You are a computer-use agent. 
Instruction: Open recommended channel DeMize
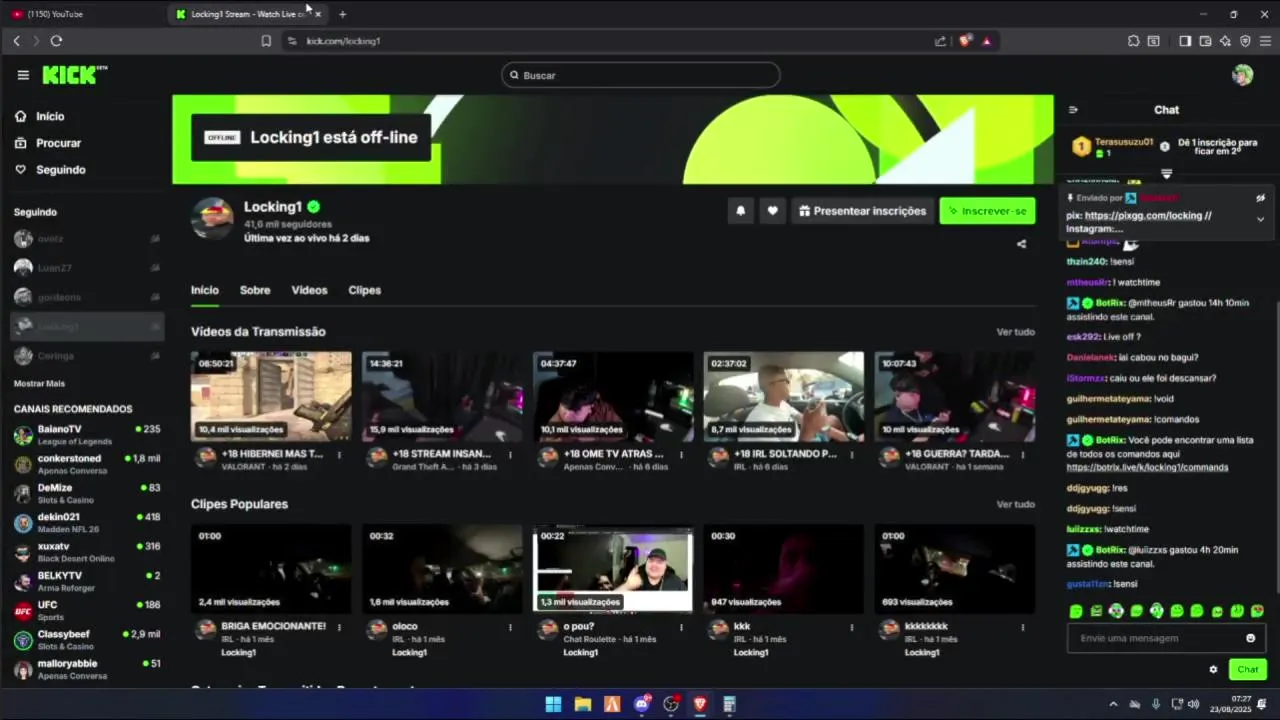(87, 493)
